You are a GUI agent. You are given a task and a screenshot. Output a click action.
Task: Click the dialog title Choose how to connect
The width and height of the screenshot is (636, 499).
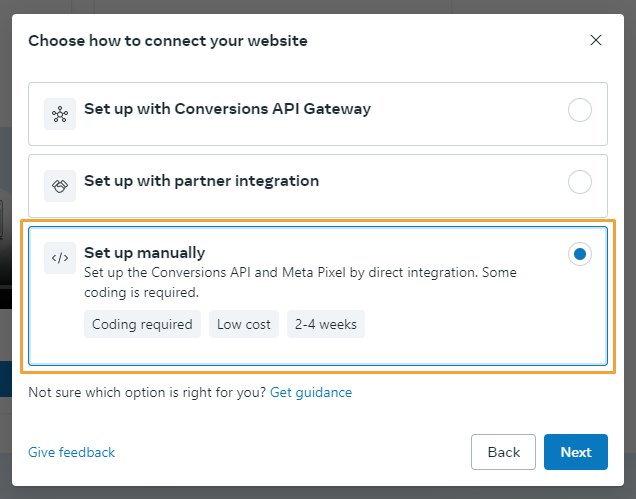(168, 41)
